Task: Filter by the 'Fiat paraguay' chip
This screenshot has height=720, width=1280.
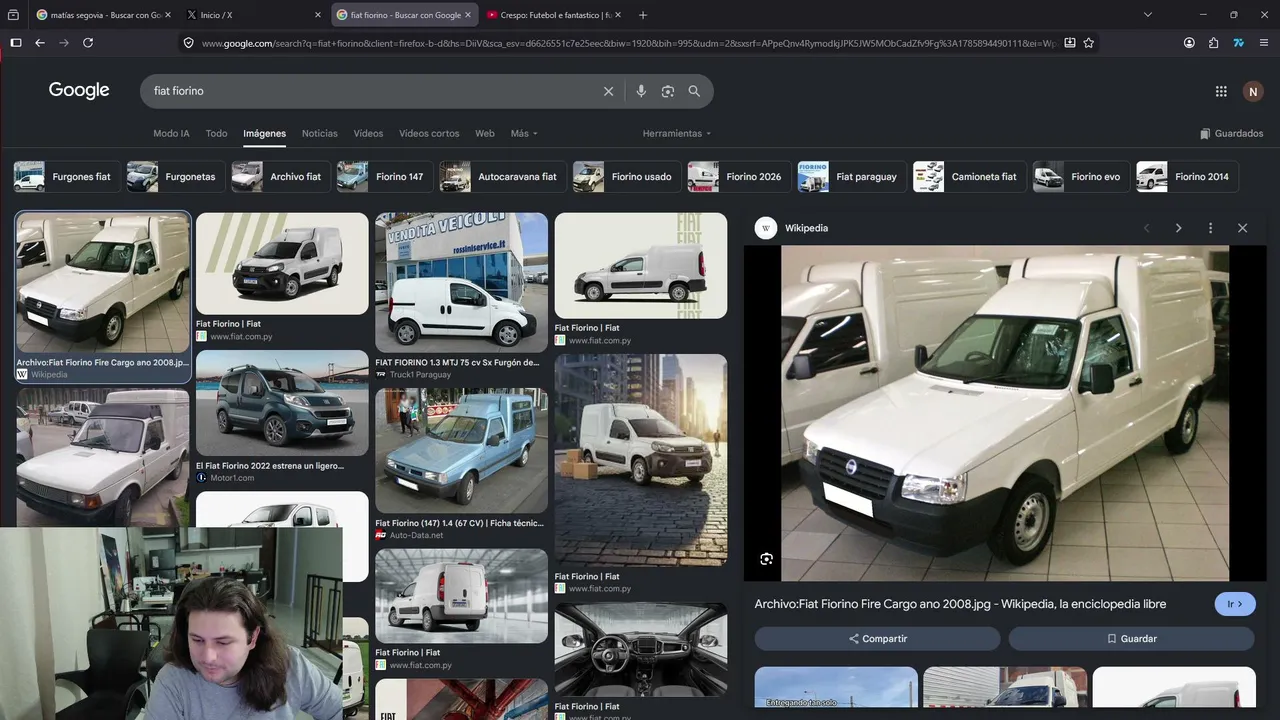Action: coord(852,177)
